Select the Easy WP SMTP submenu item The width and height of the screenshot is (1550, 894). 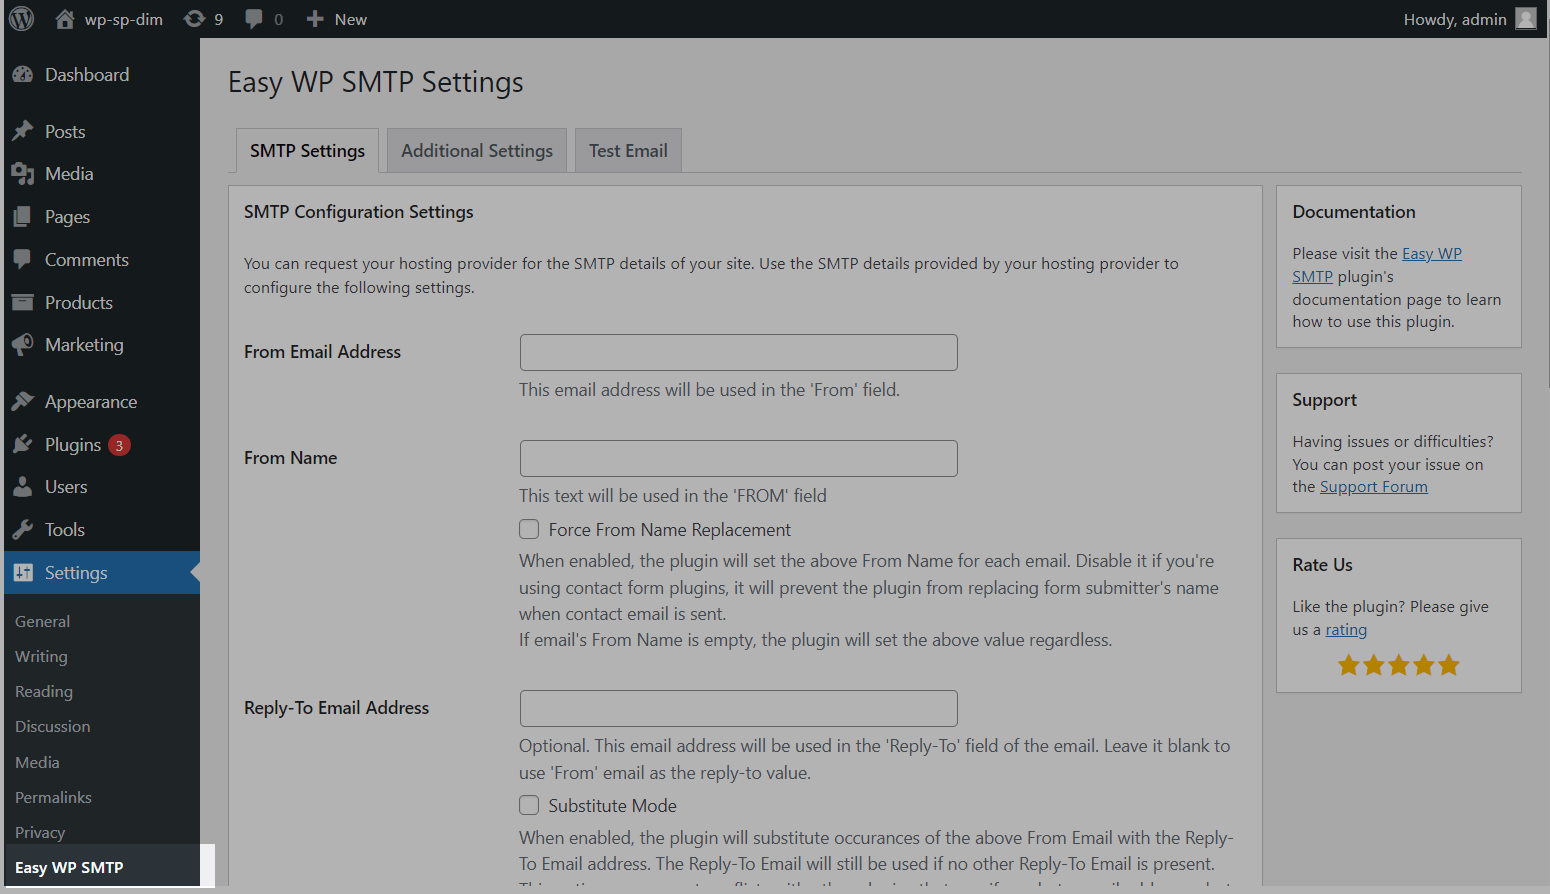click(x=69, y=867)
